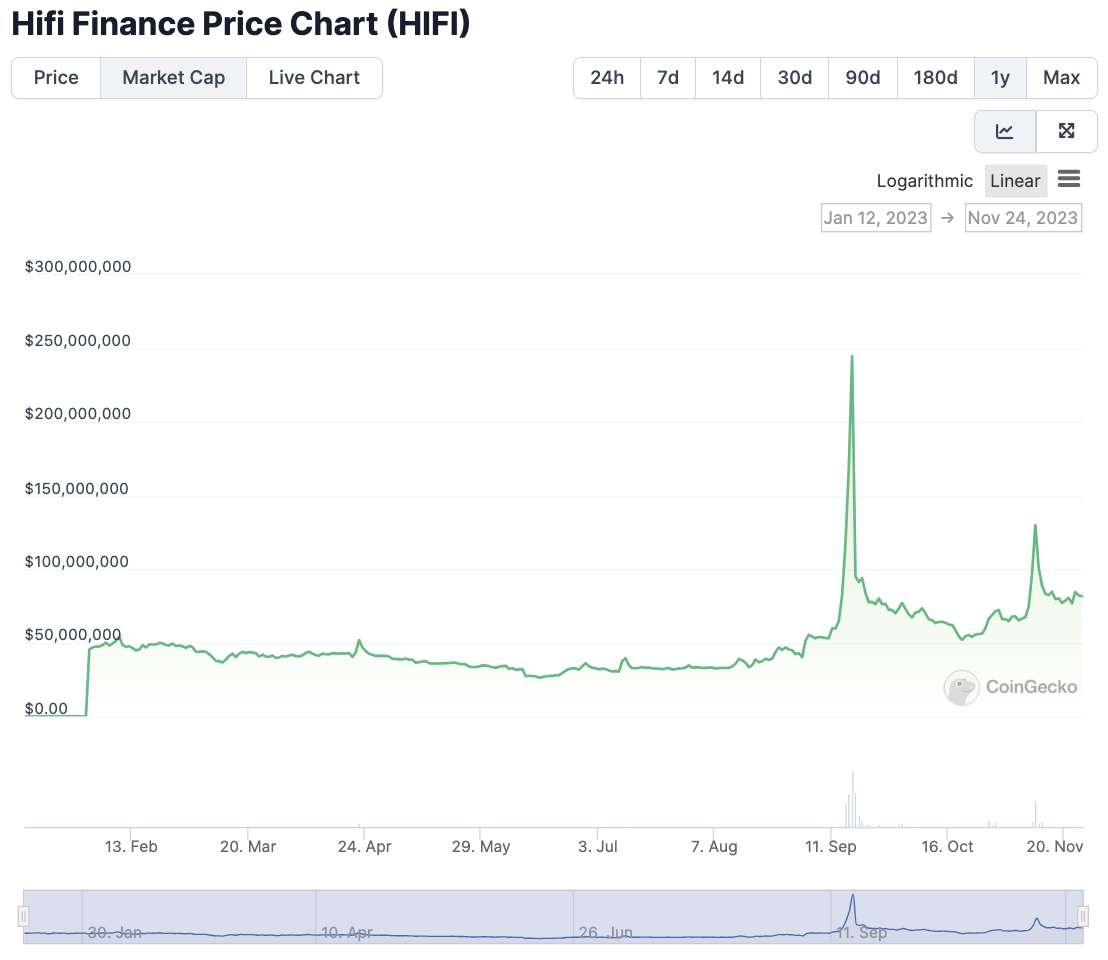The image size is (1108, 960).
Task: Select the 1y time range
Action: [x=1000, y=78]
